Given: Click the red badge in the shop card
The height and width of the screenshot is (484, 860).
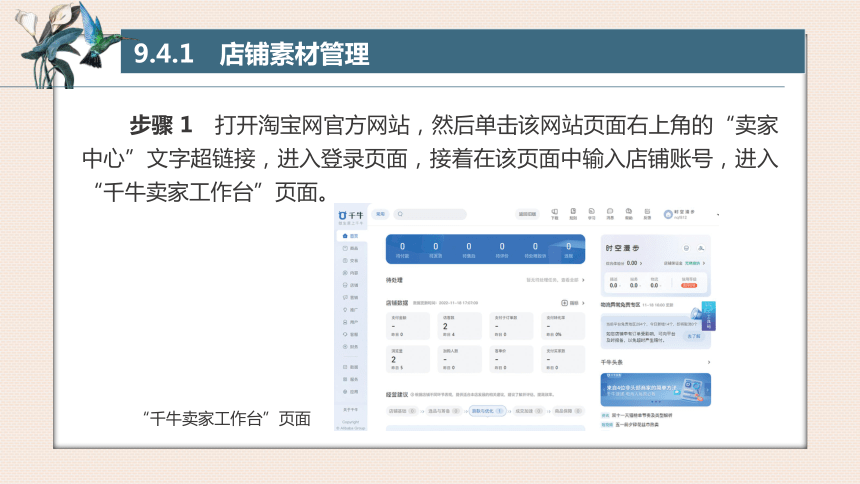Looking at the screenshot, I should pyautogui.click(x=688, y=285).
